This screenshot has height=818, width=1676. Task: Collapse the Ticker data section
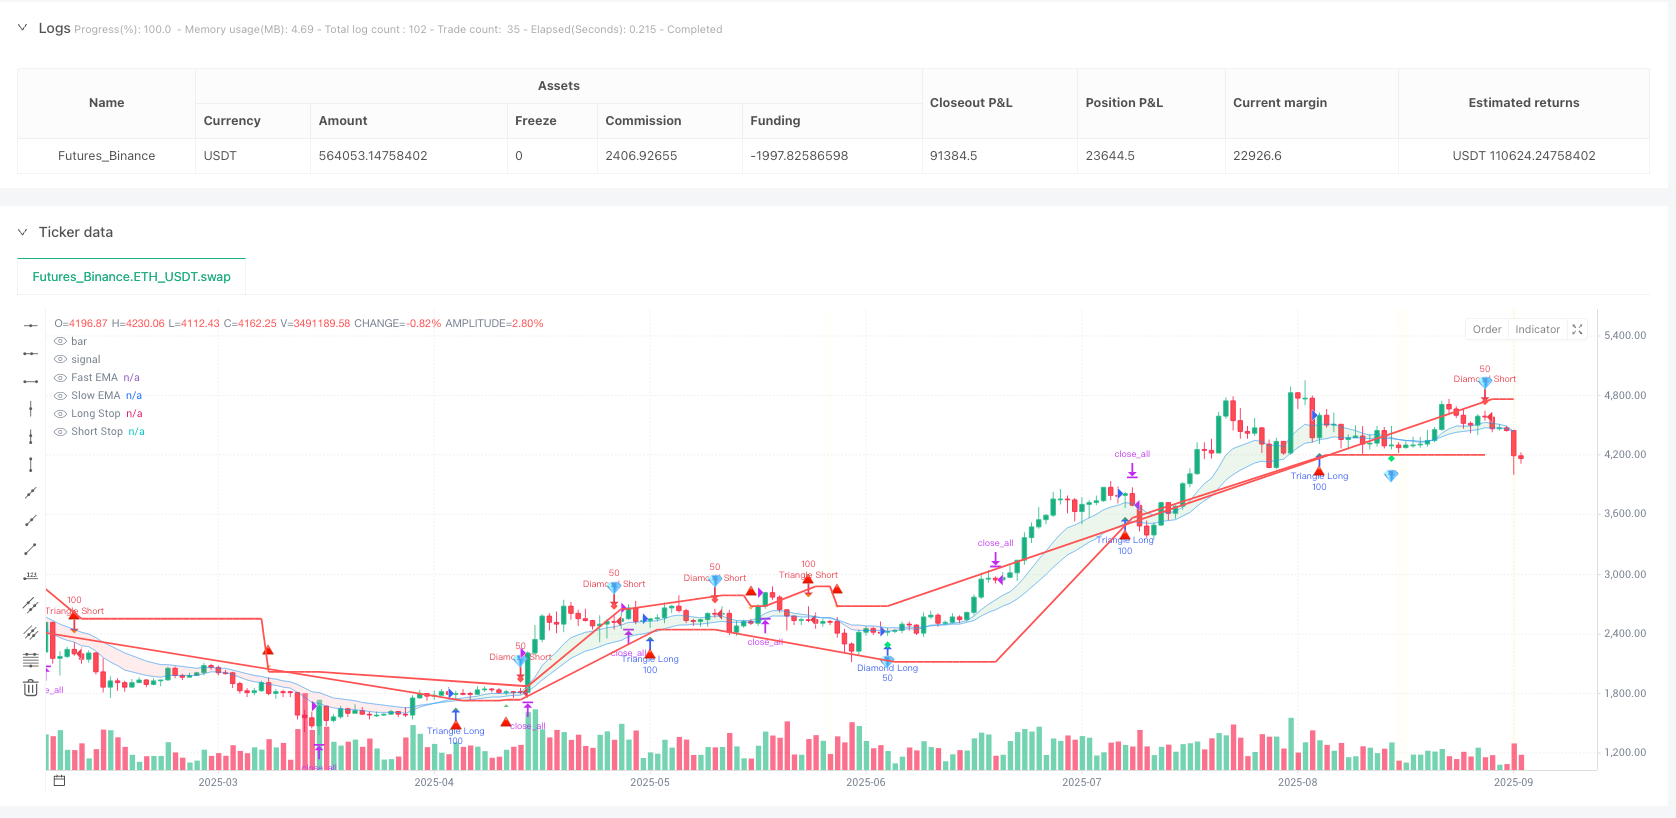coord(23,232)
